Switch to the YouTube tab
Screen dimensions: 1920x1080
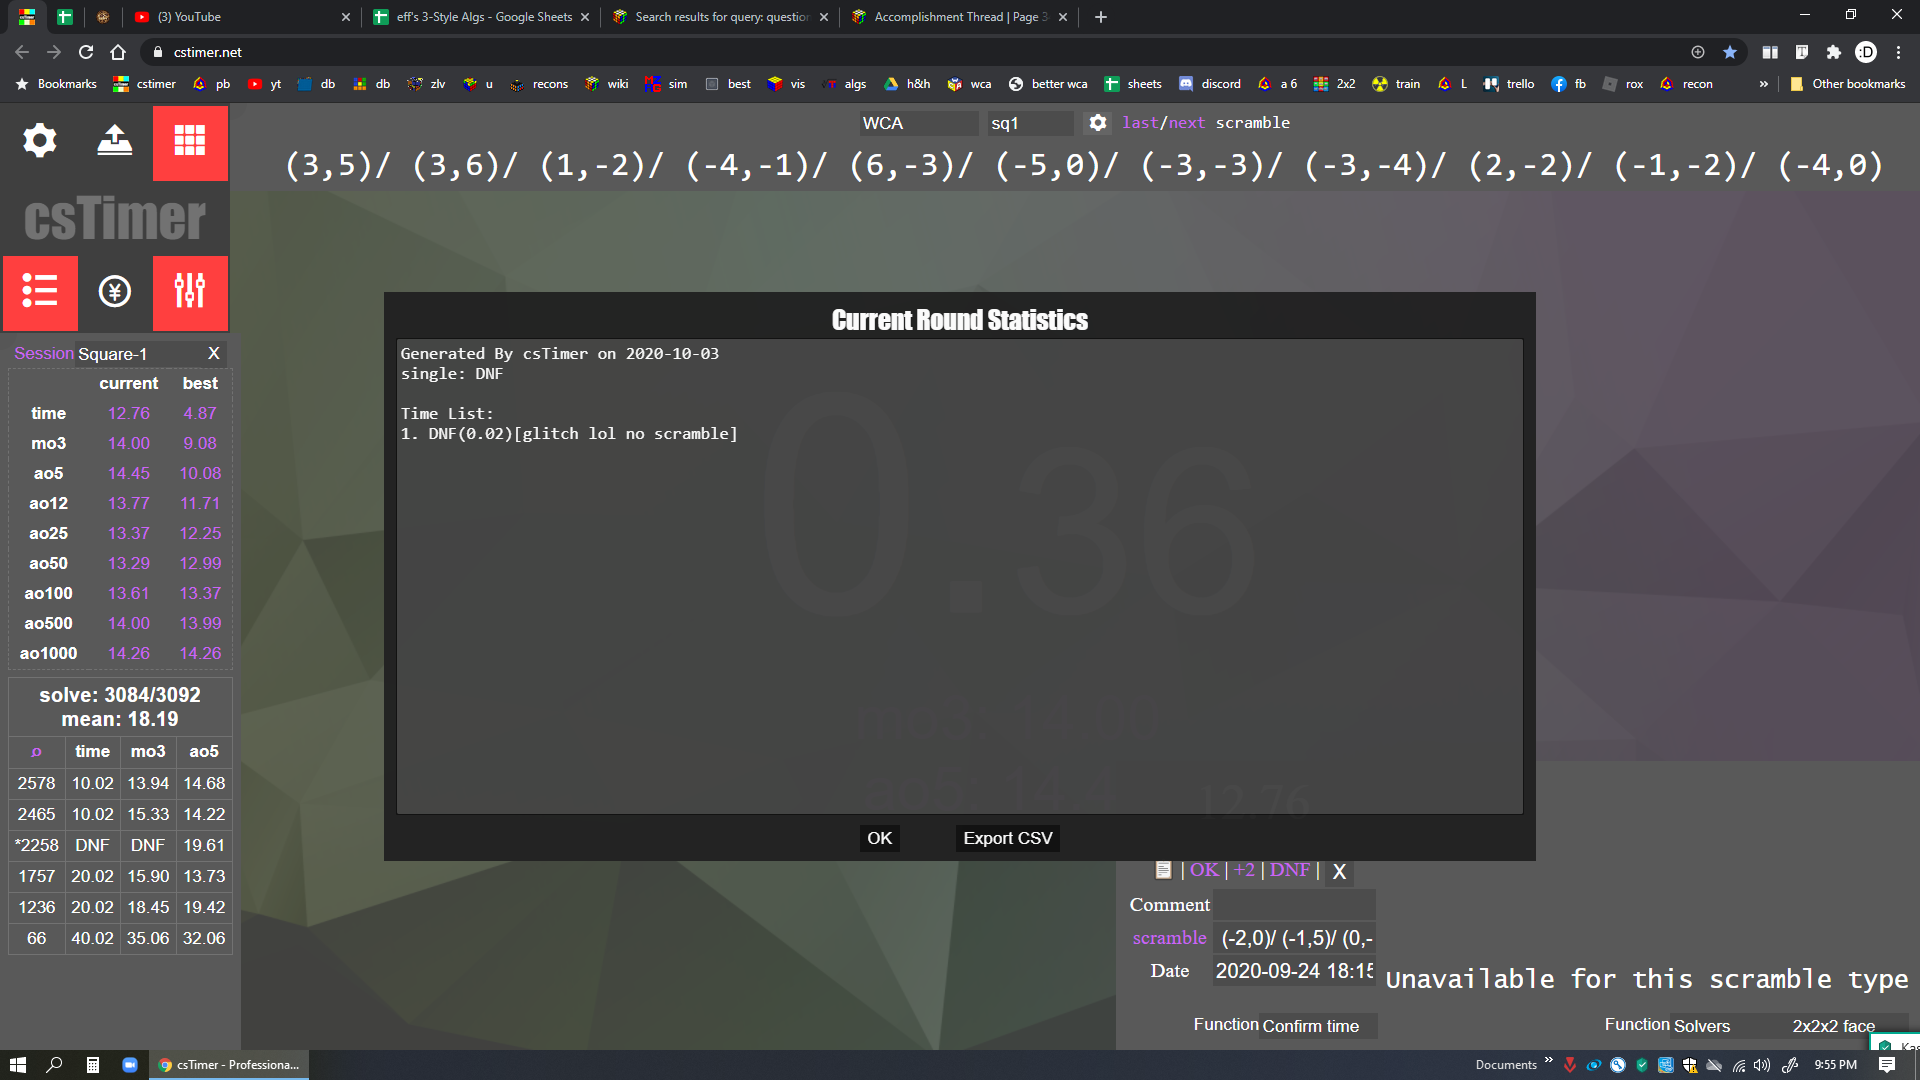pos(243,17)
